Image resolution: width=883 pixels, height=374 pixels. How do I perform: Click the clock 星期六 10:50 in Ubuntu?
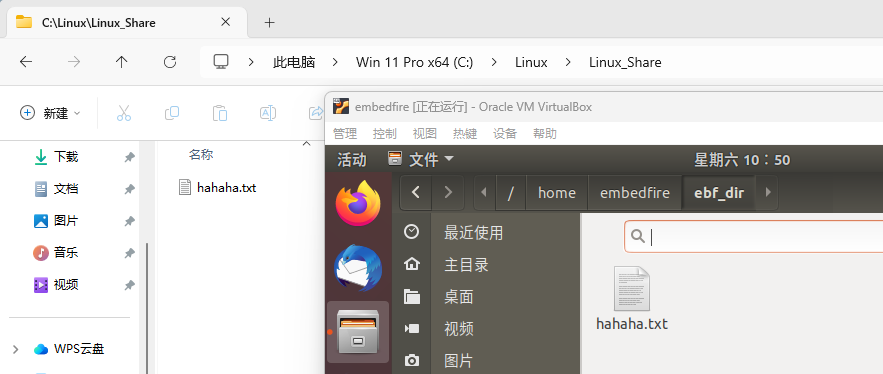point(742,160)
